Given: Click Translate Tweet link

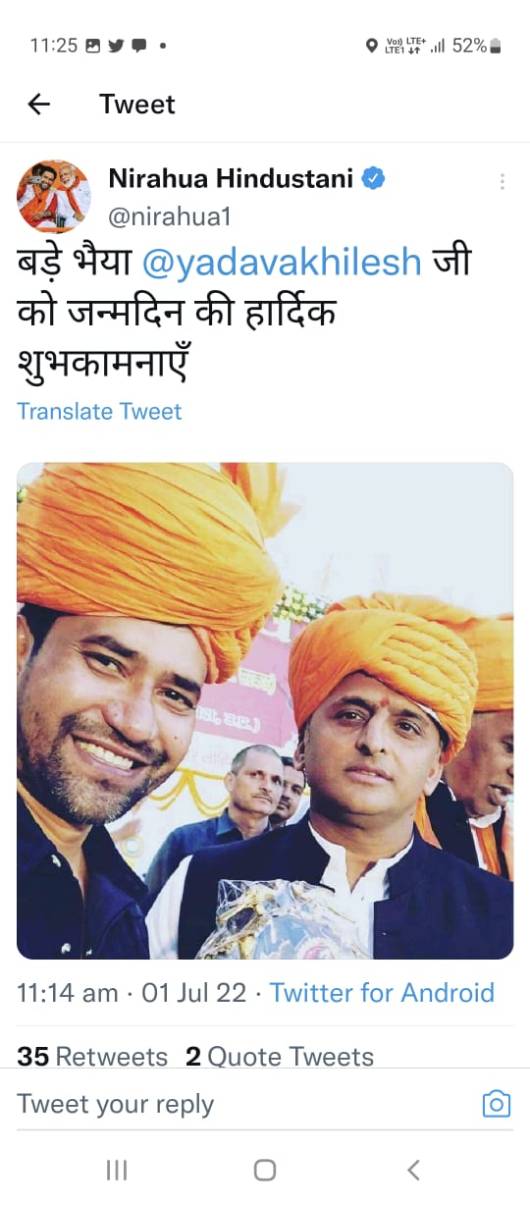Looking at the screenshot, I should coord(99,411).
